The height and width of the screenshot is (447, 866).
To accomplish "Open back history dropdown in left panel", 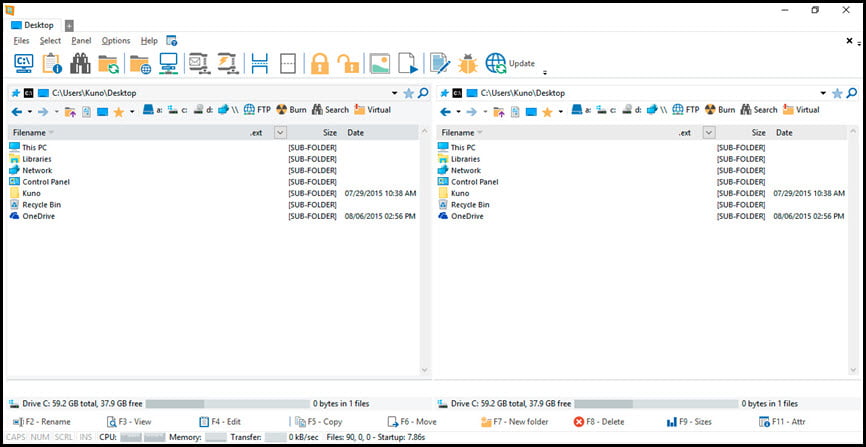I will coord(30,112).
